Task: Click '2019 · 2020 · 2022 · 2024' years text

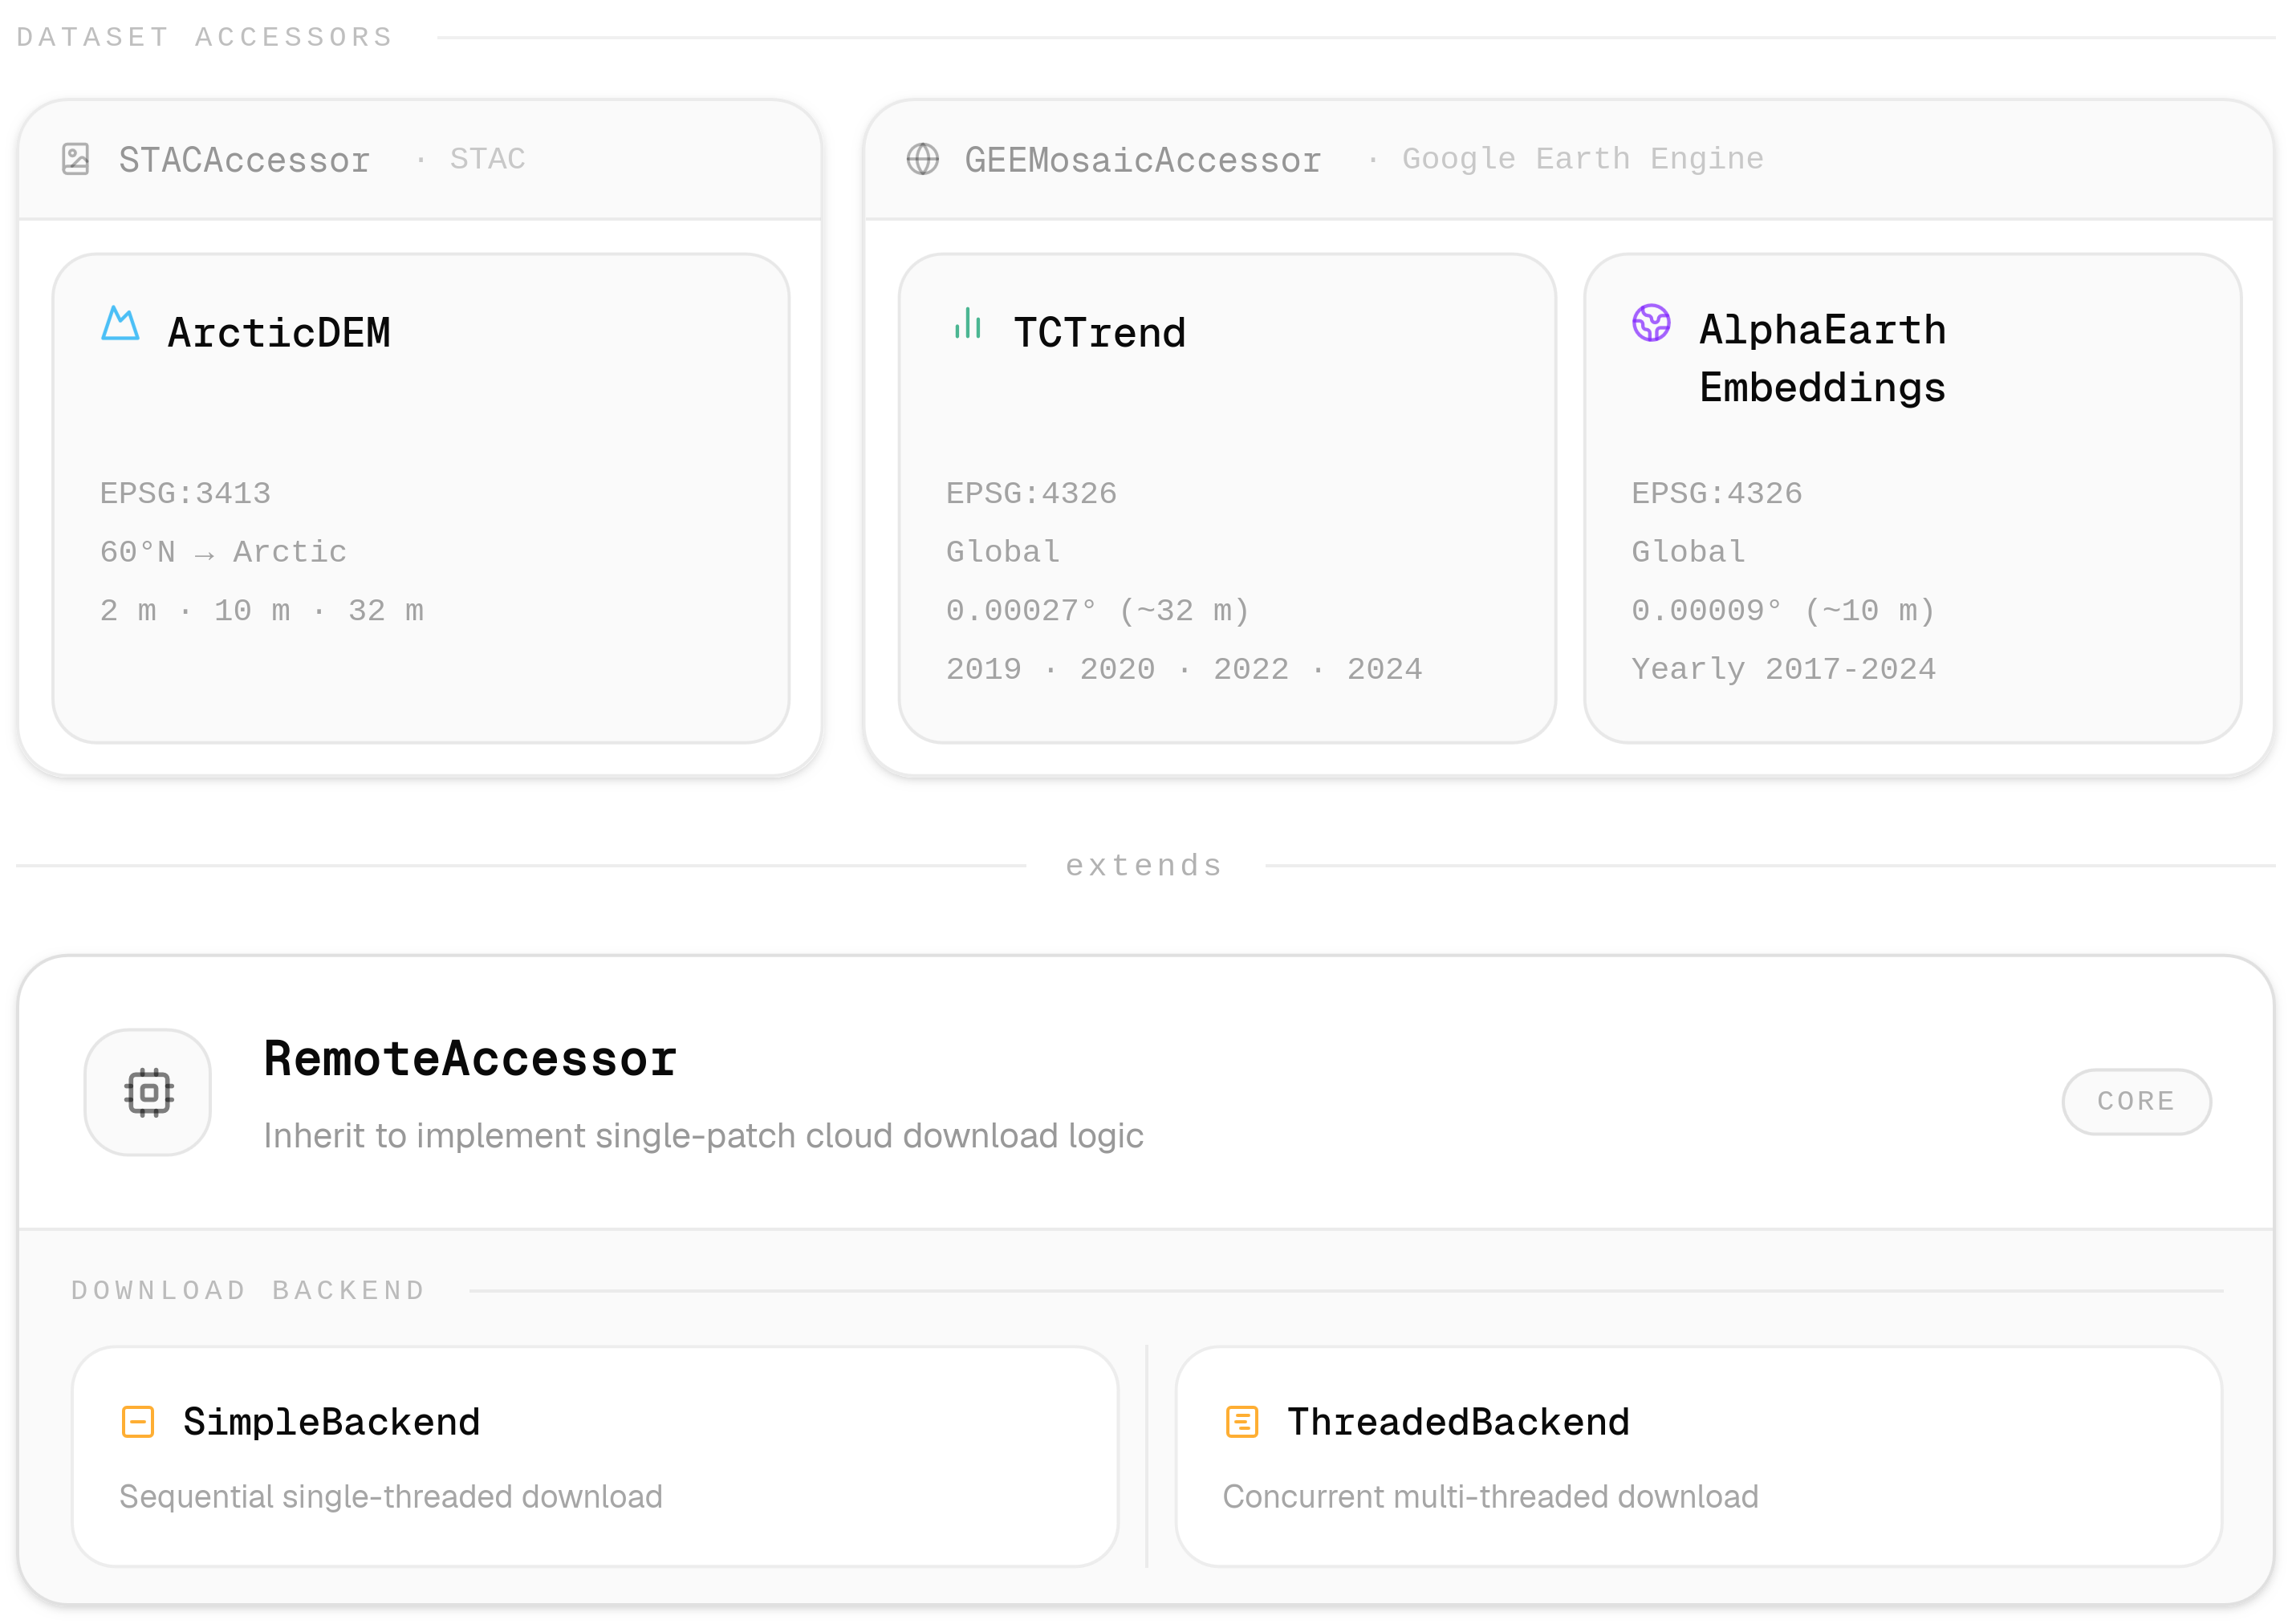Action: click(x=1184, y=669)
